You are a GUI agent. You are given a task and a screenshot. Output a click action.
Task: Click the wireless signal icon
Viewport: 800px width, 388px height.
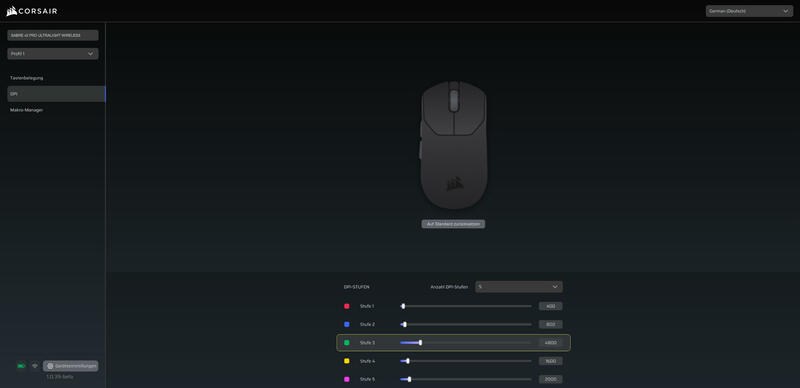click(35, 366)
